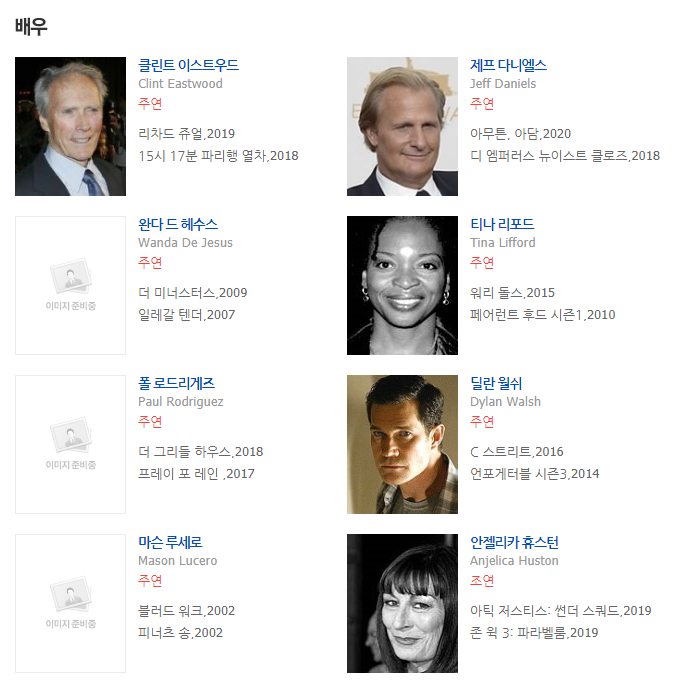Image resolution: width=697 pixels, height=700 pixels.
Task: Click Anjelica Huston's profile photo
Action: pos(402,603)
